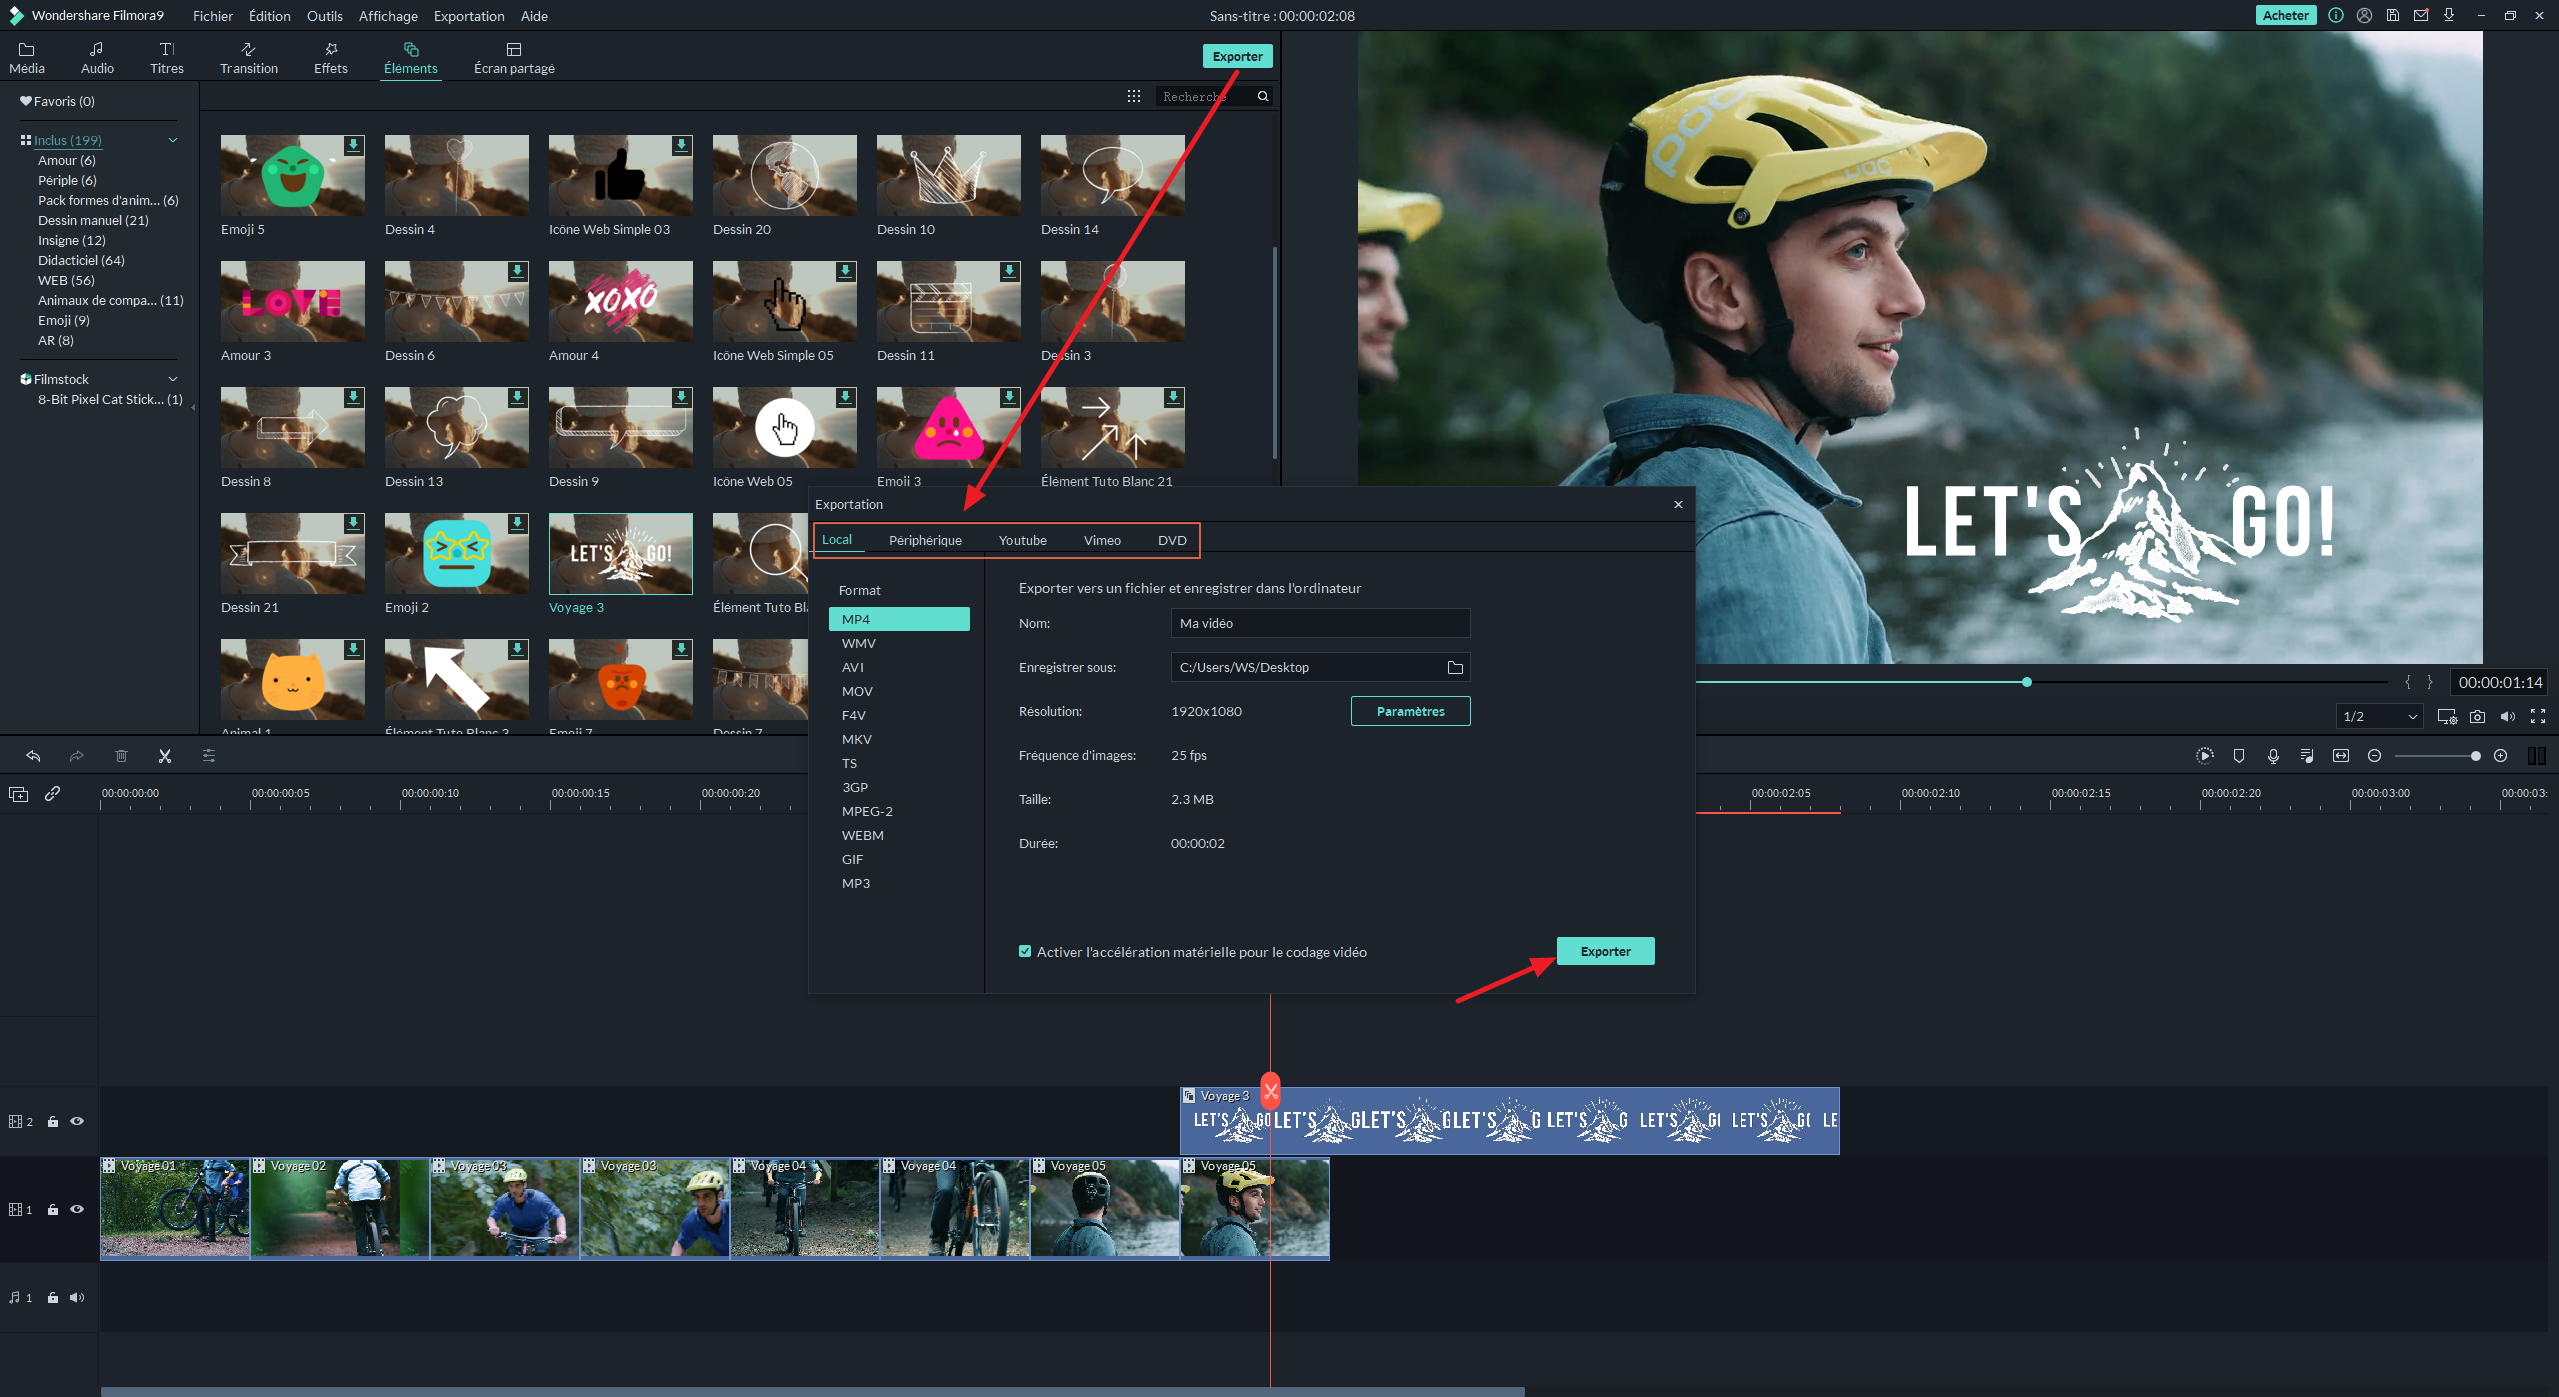Expand the Filmstock category list

172,378
